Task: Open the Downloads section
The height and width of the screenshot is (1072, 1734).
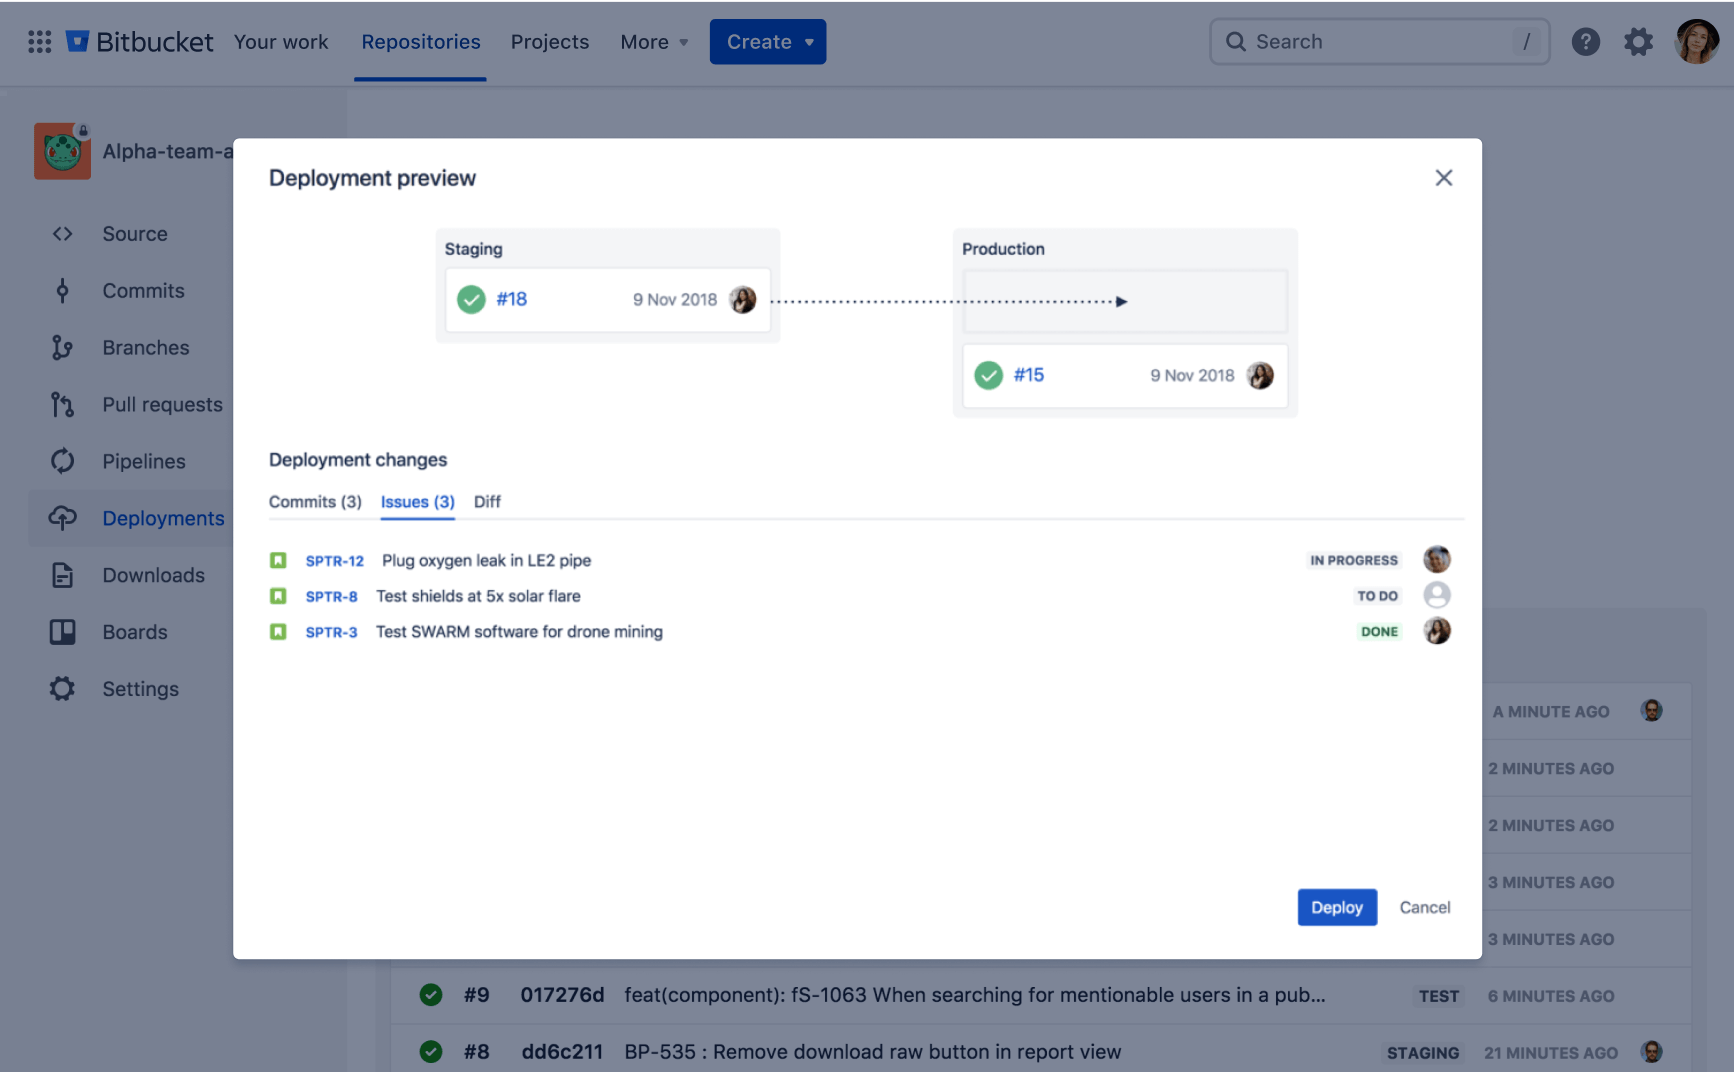Action: [x=153, y=575]
